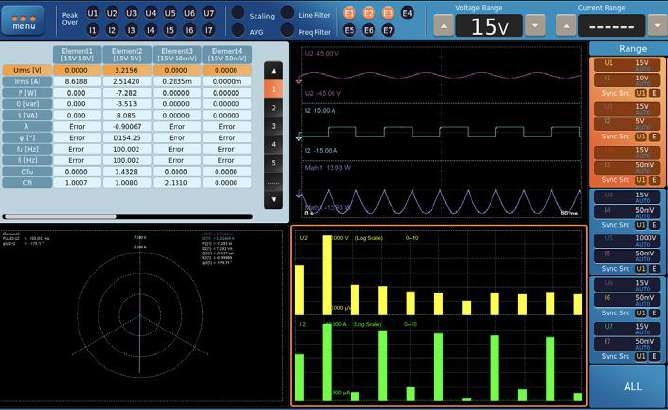Switch to numeric page 5
The width and height of the screenshot is (668, 410).
pyautogui.click(x=274, y=163)
